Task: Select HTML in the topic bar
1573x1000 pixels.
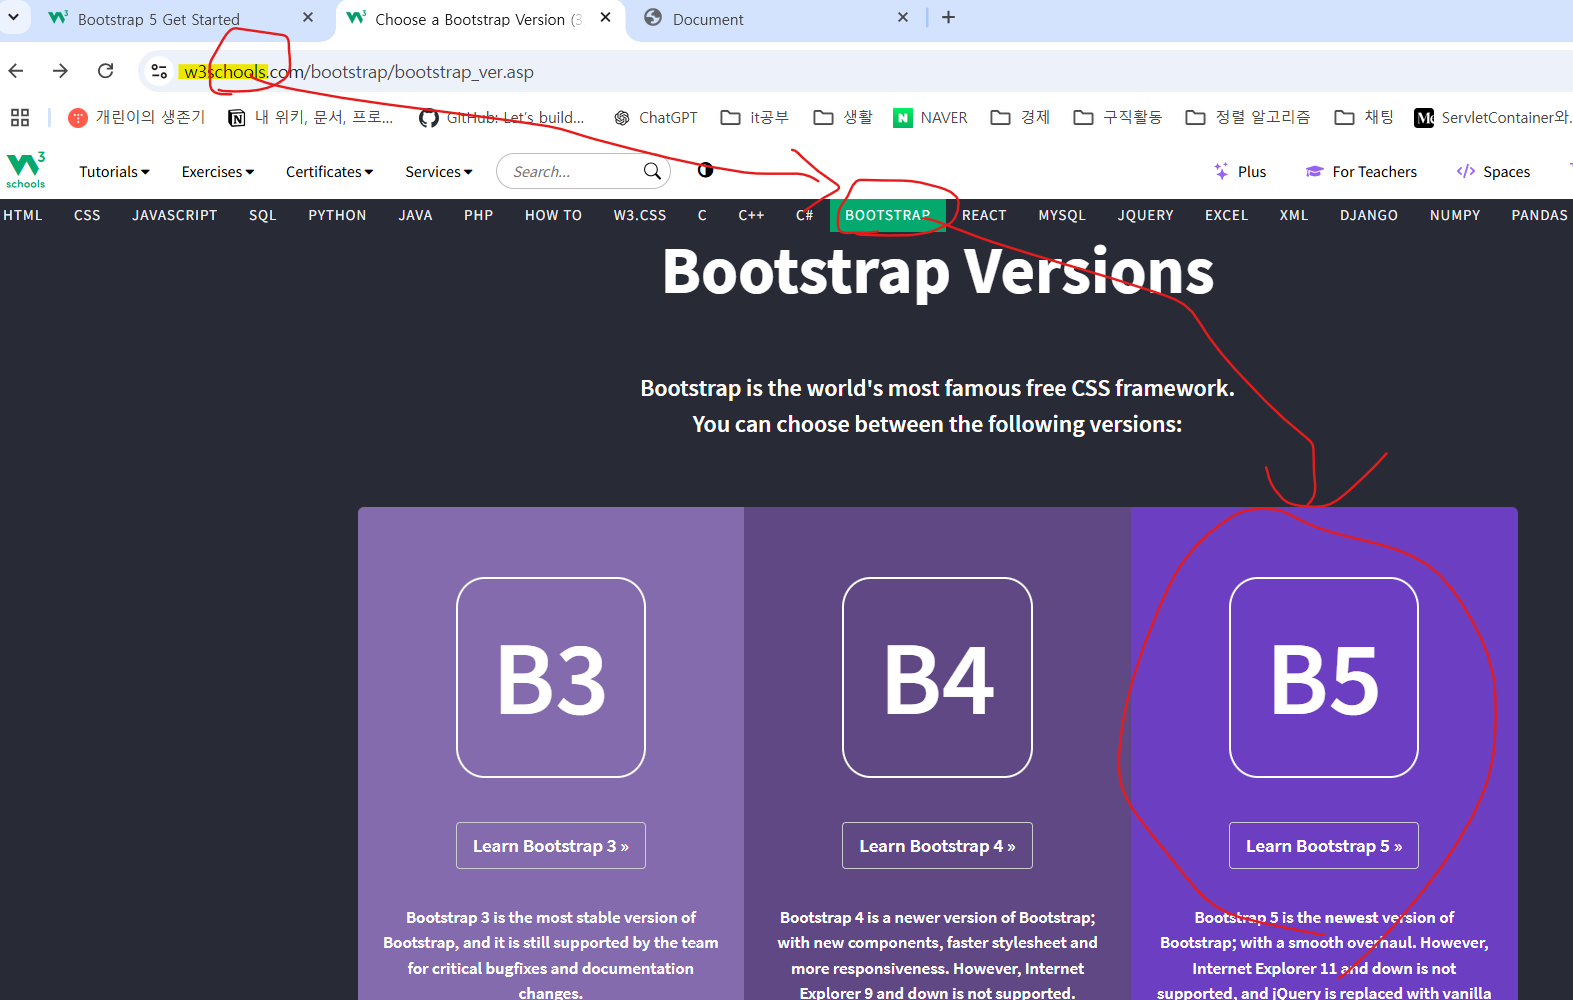Action: (x=23, y=215)
